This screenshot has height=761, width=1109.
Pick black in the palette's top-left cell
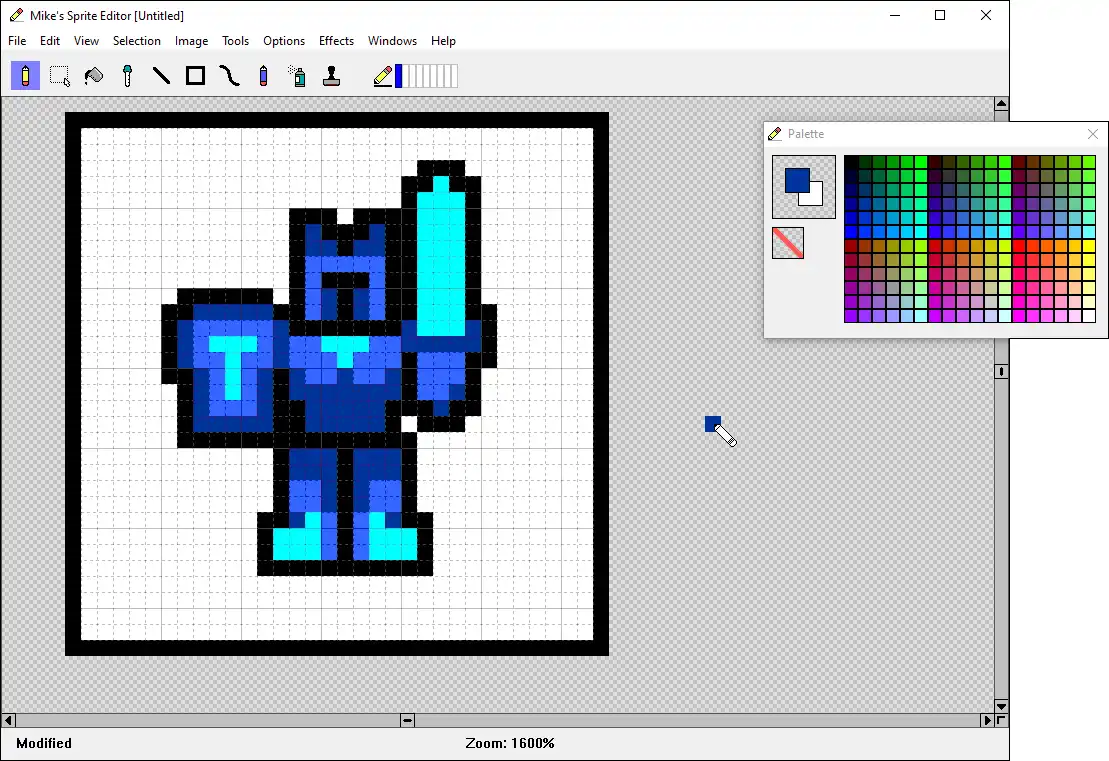point(851,162)
